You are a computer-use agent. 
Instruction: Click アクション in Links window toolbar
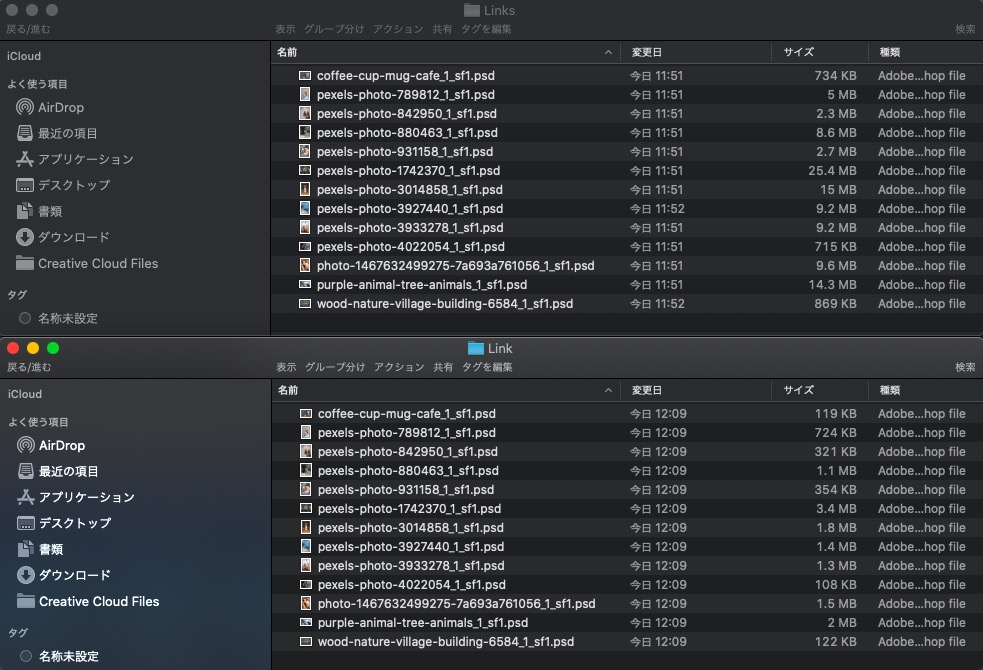click(x=397, y=29)
